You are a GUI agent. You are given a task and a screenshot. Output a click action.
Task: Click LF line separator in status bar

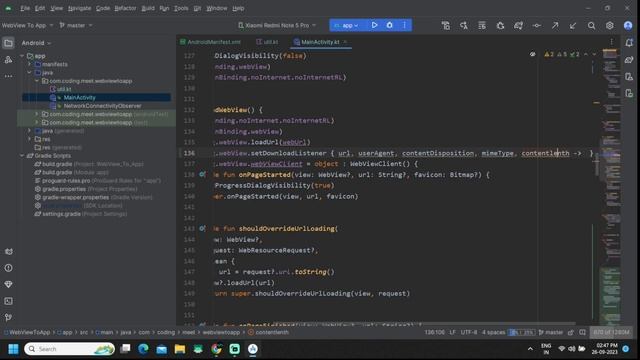point(452,333)
